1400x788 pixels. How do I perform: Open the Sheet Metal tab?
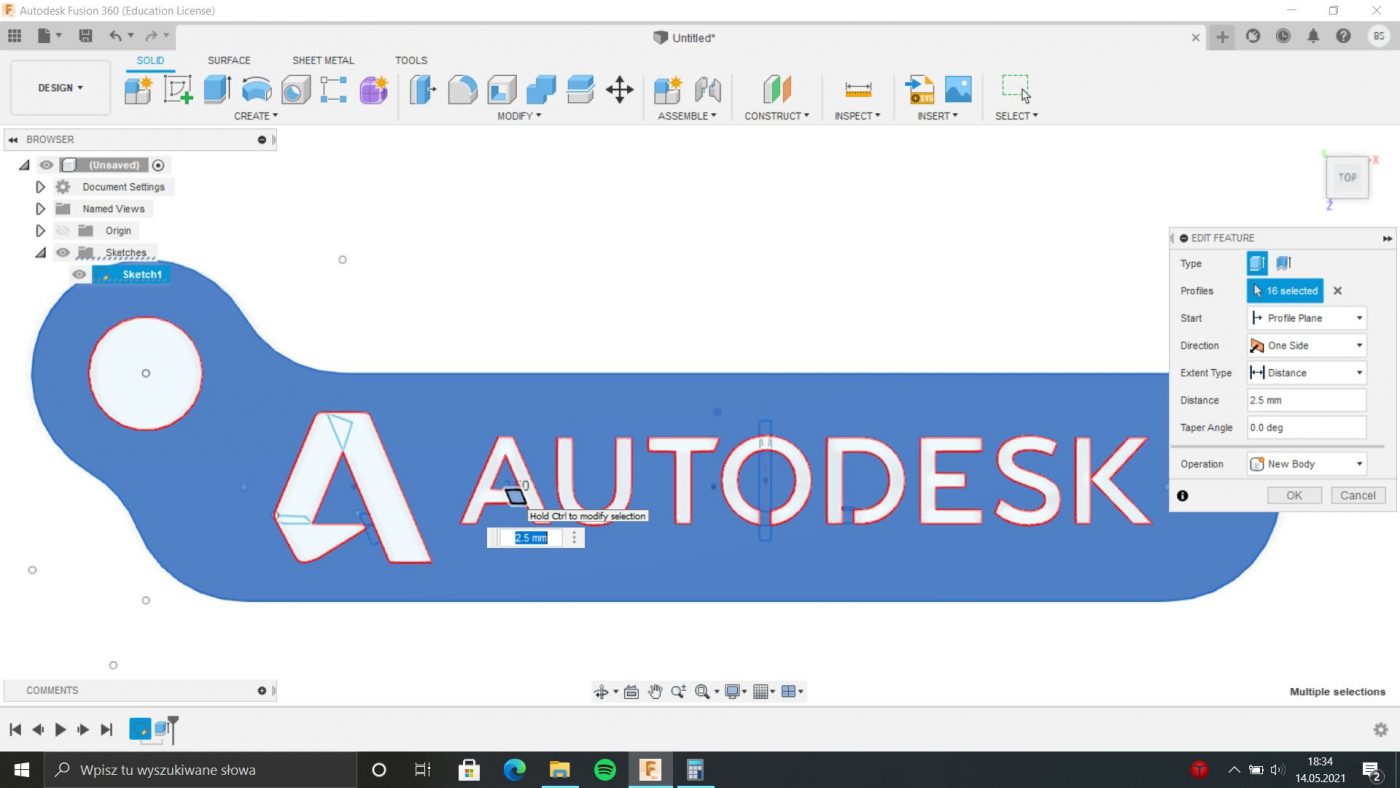point(323,60)
